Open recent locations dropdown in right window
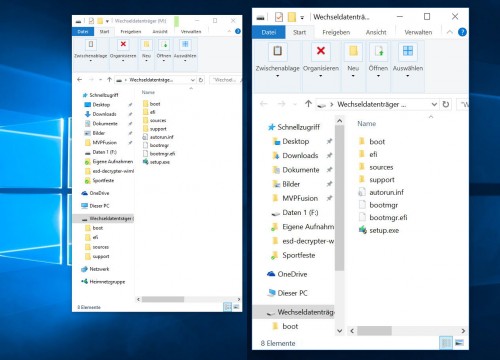 pyautogui.click(x=295, y=104)
